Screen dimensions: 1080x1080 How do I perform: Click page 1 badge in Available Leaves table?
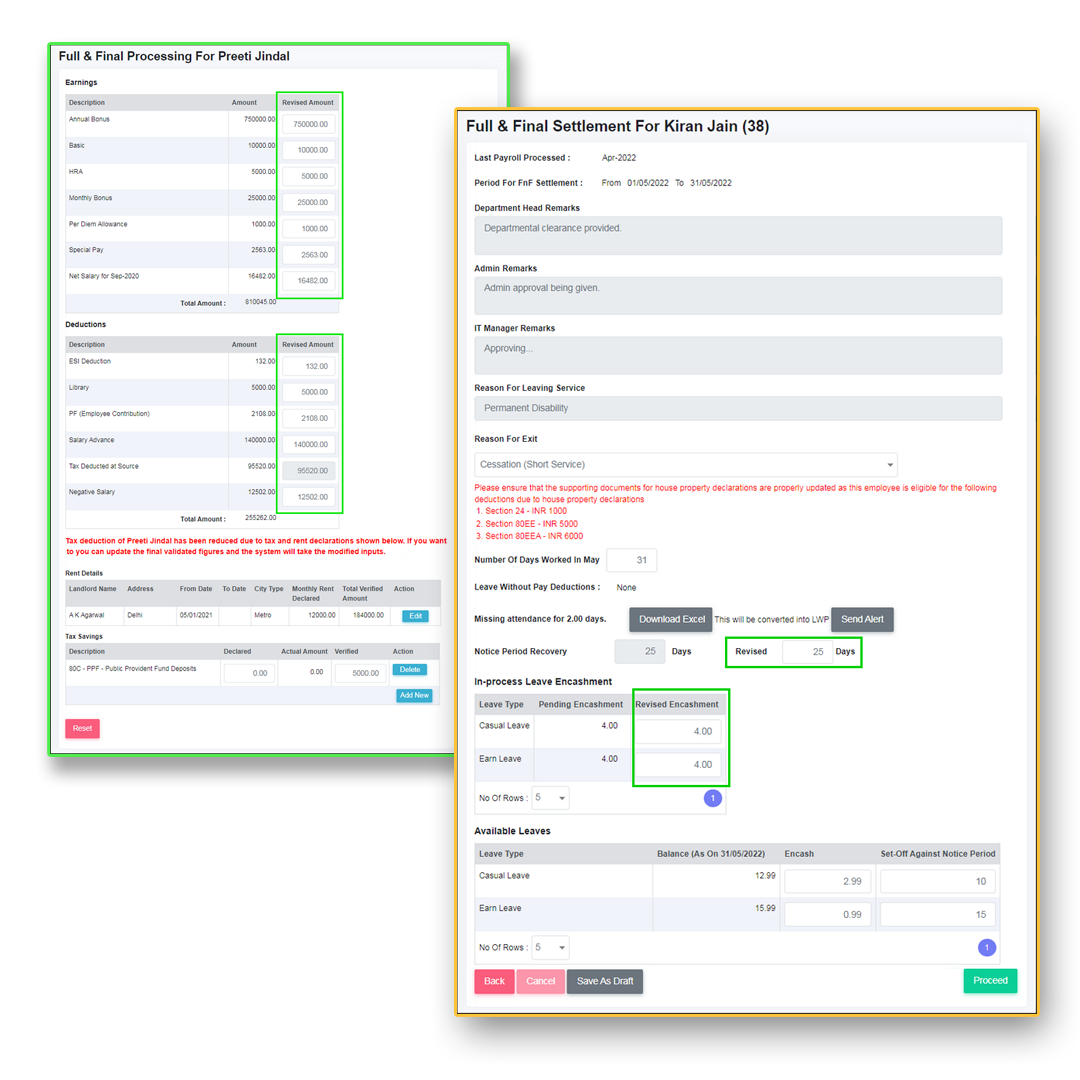click(986, 947)
